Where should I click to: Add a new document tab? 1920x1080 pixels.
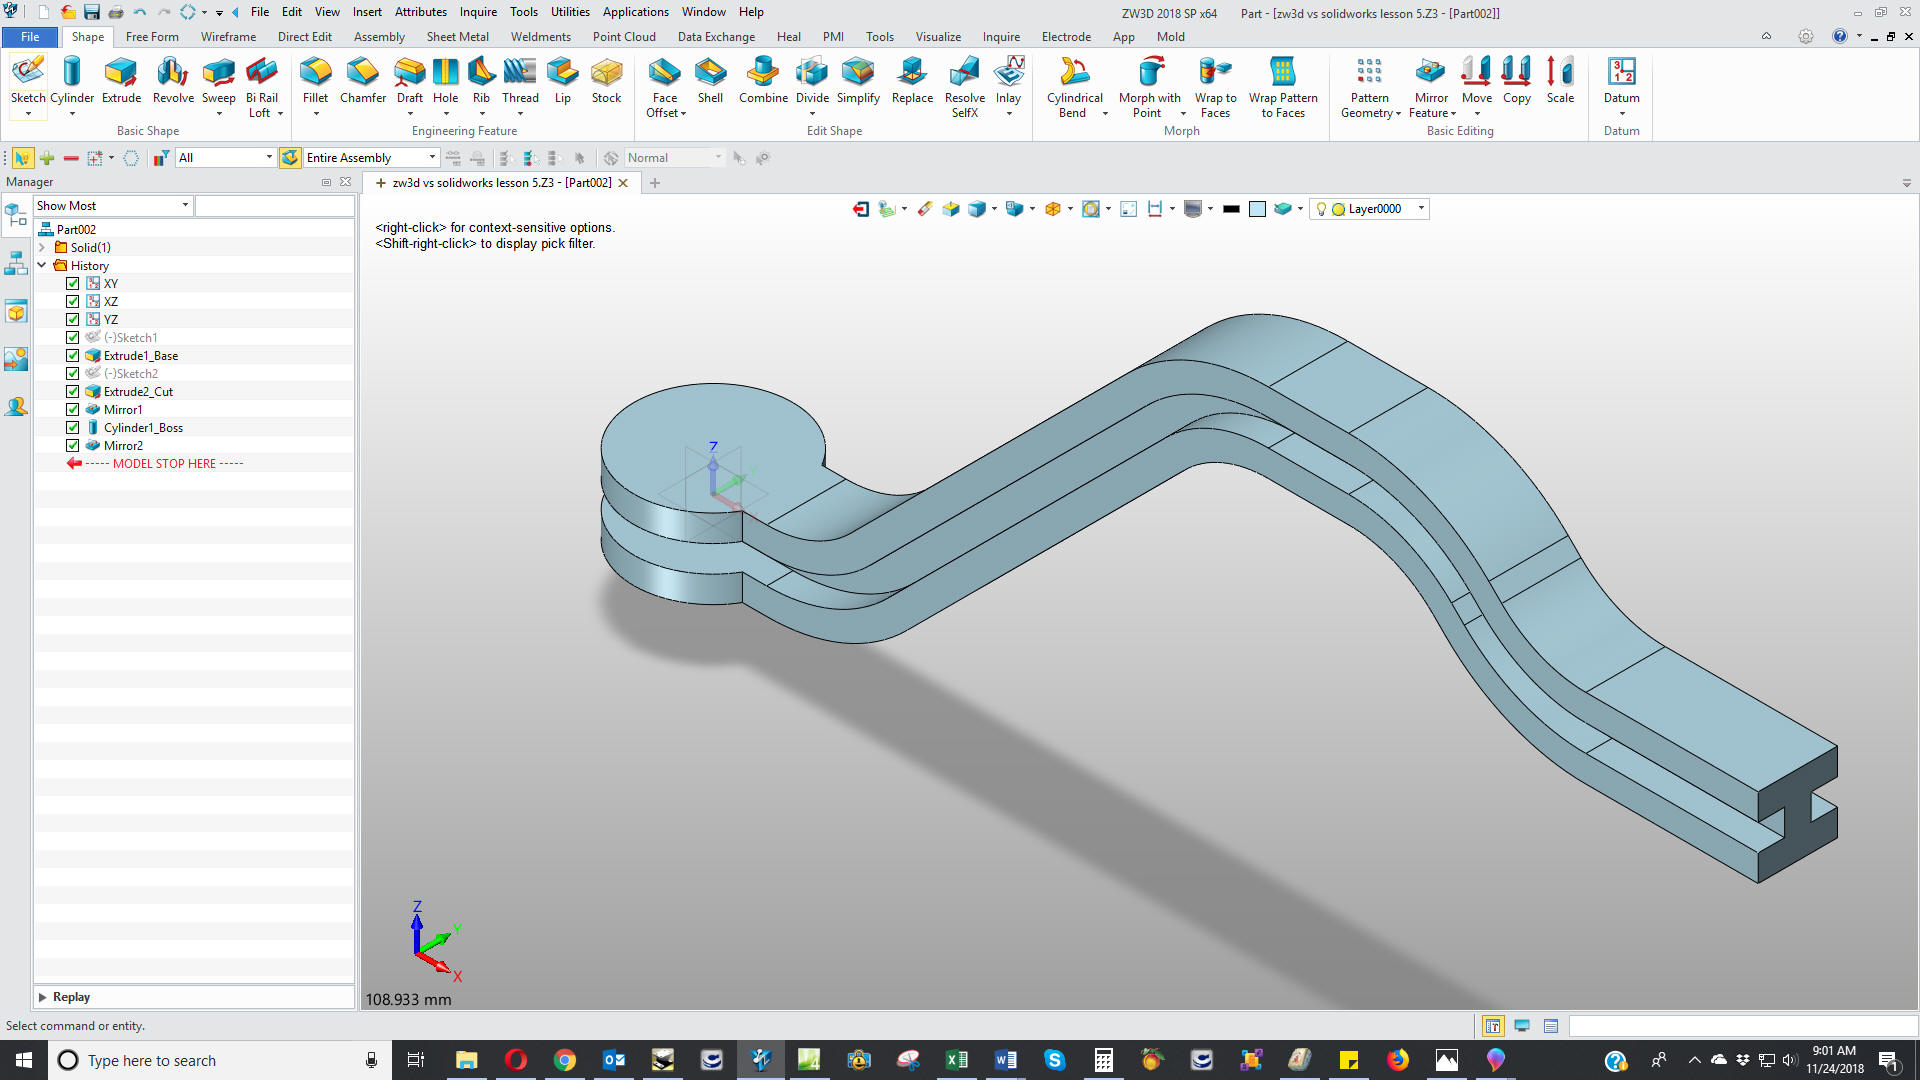coord(655,183)
